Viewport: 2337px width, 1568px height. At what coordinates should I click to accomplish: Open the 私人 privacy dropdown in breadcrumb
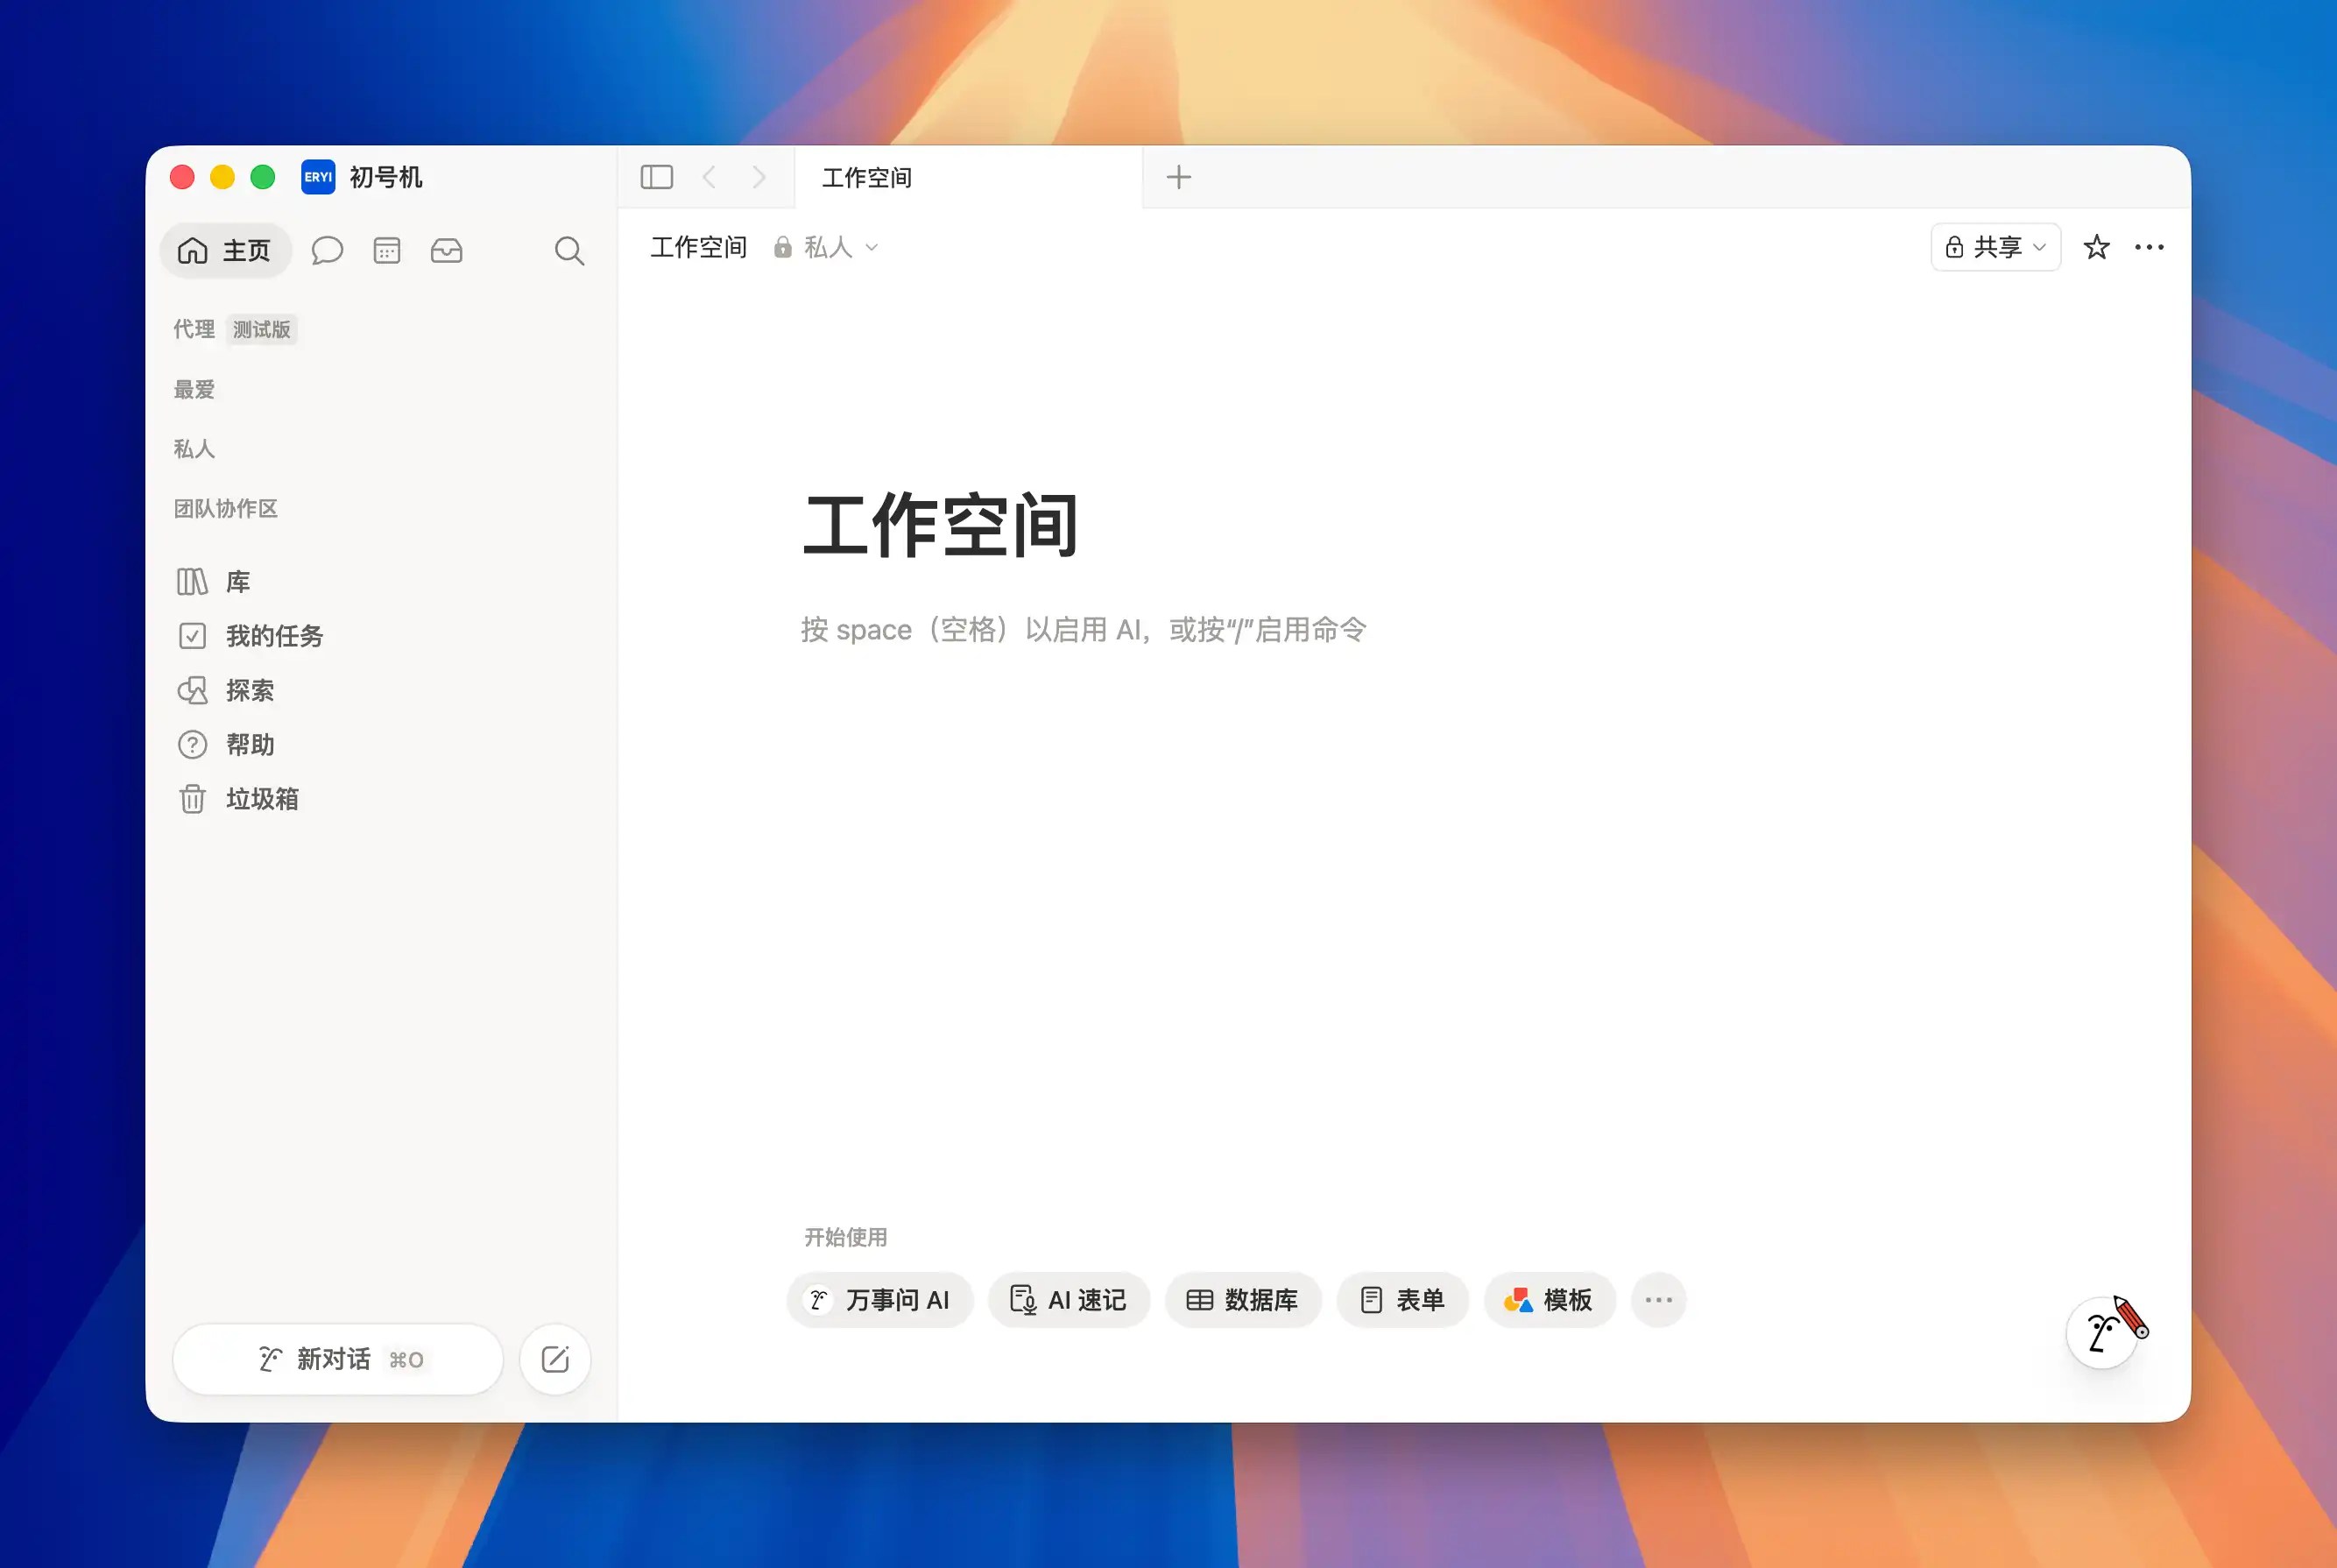tap(827, 247)
